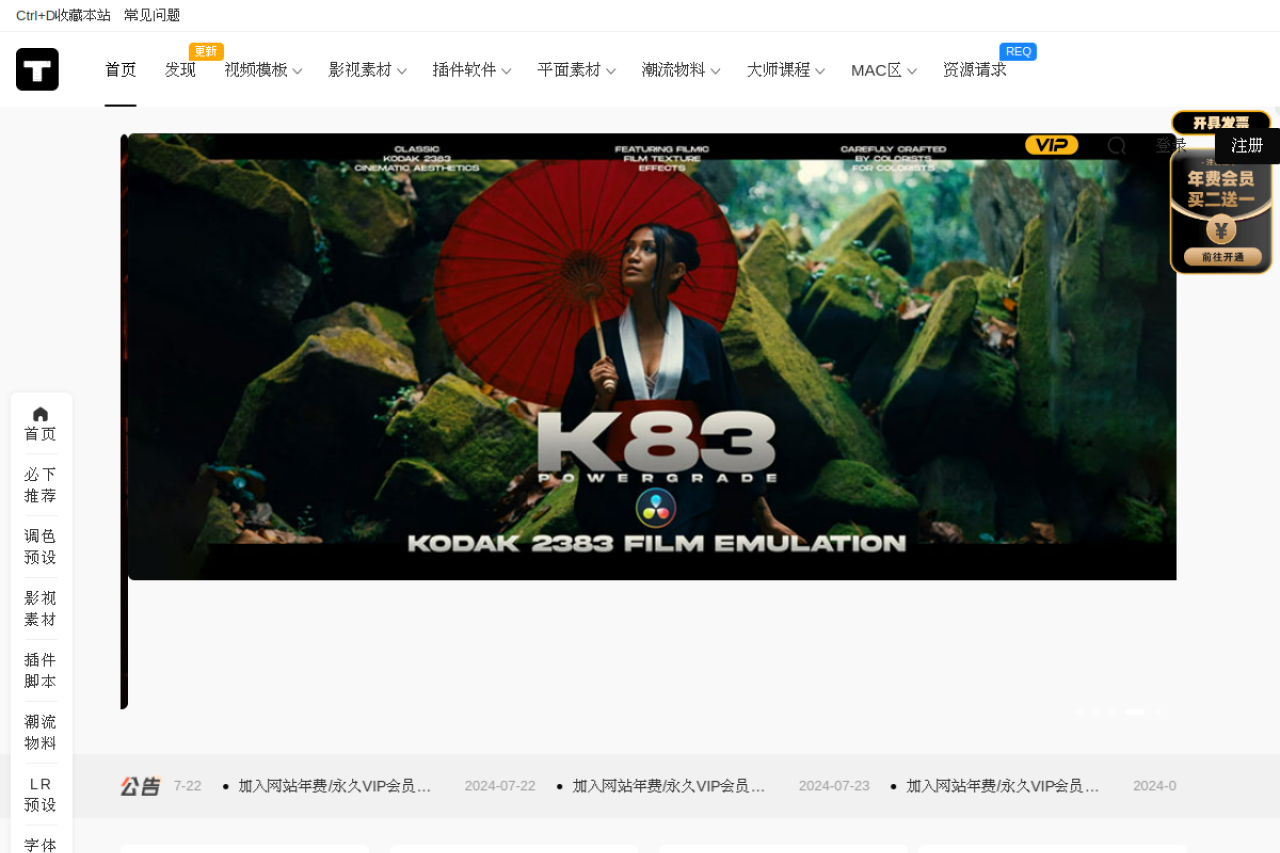Viewport: 1280px width, 853px height.
Task: Click the Ctrl+D收藏本站 link
Action: tap(63, 15)
